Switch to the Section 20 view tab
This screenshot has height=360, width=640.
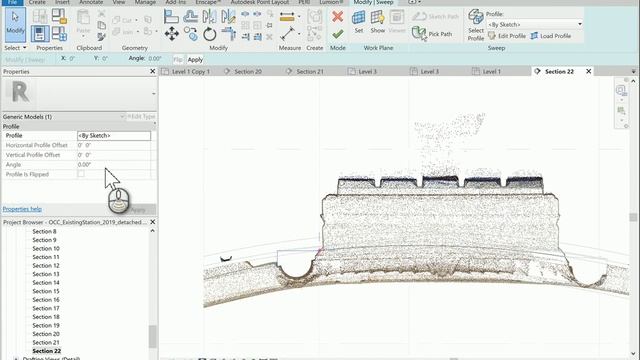click(x=248, y=71)
